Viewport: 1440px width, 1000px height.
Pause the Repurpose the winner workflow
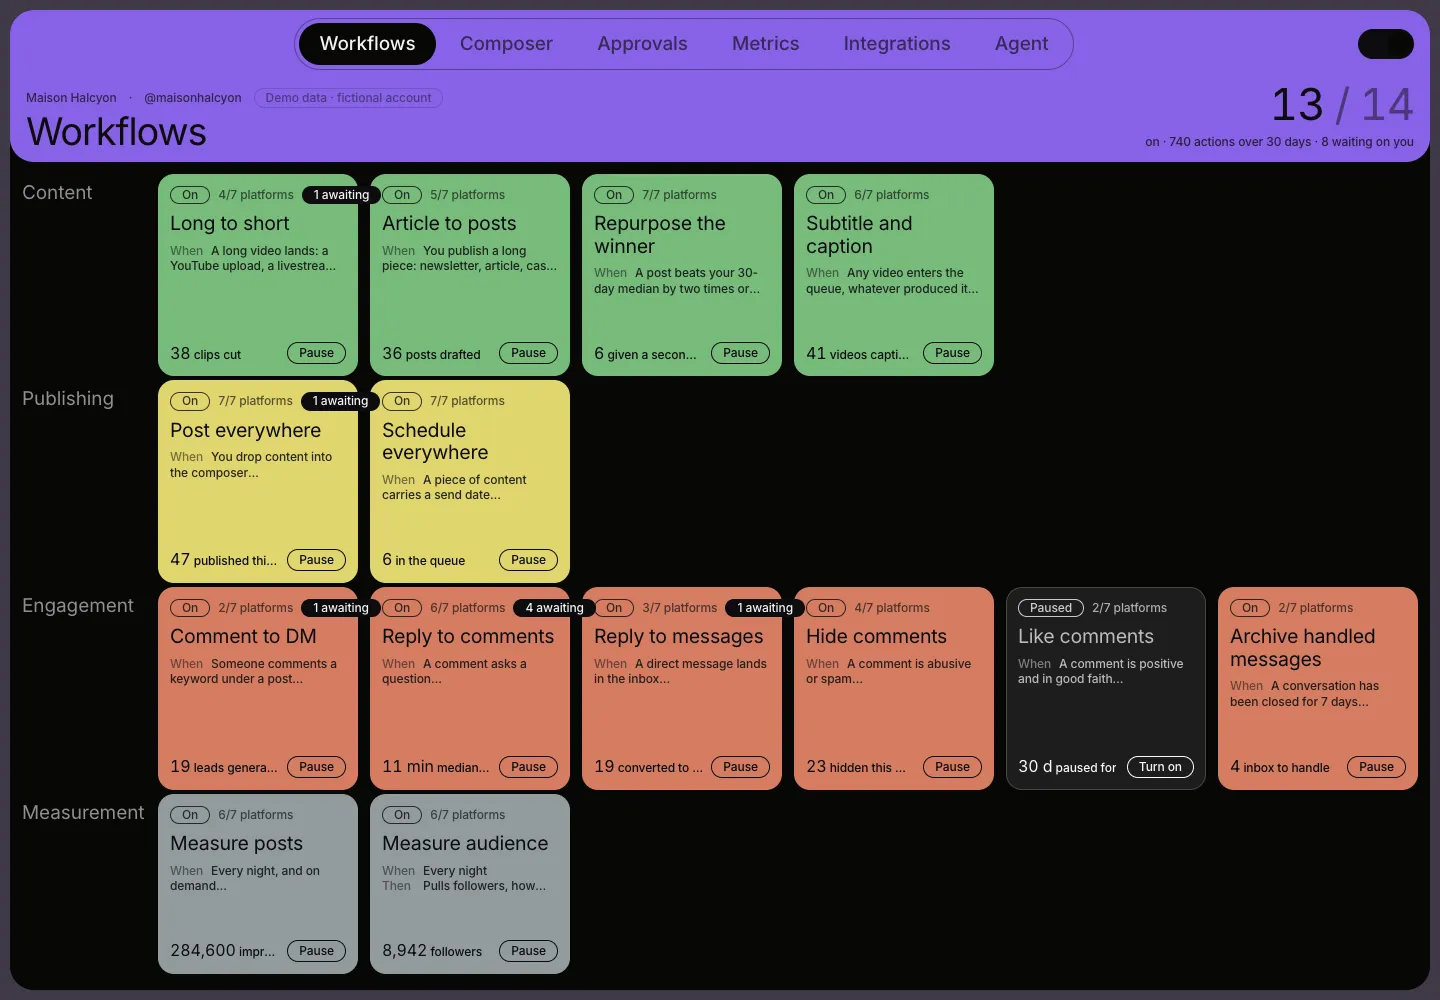click(740, 353)
